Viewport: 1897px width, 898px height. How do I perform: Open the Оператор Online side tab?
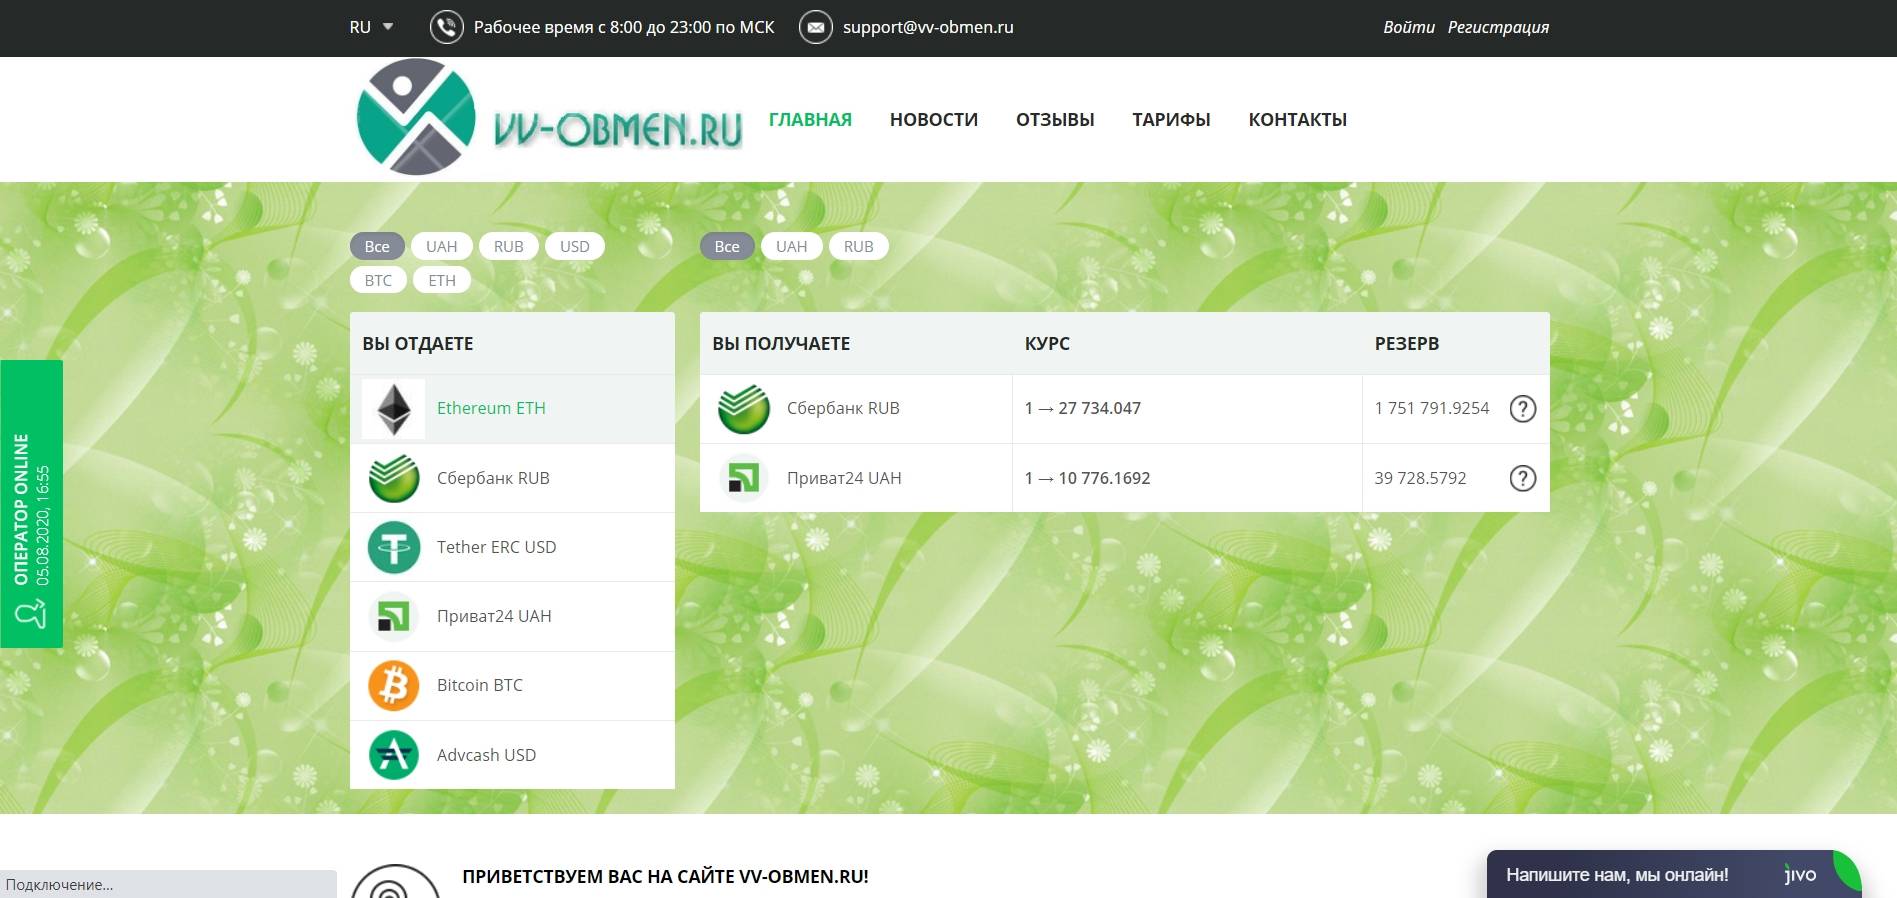(31, 503)
